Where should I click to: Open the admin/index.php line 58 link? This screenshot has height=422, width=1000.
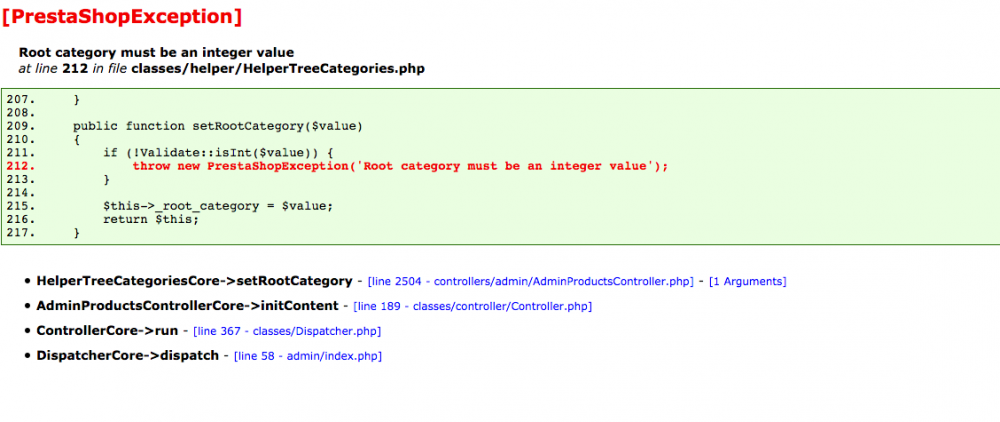[308, 356]
